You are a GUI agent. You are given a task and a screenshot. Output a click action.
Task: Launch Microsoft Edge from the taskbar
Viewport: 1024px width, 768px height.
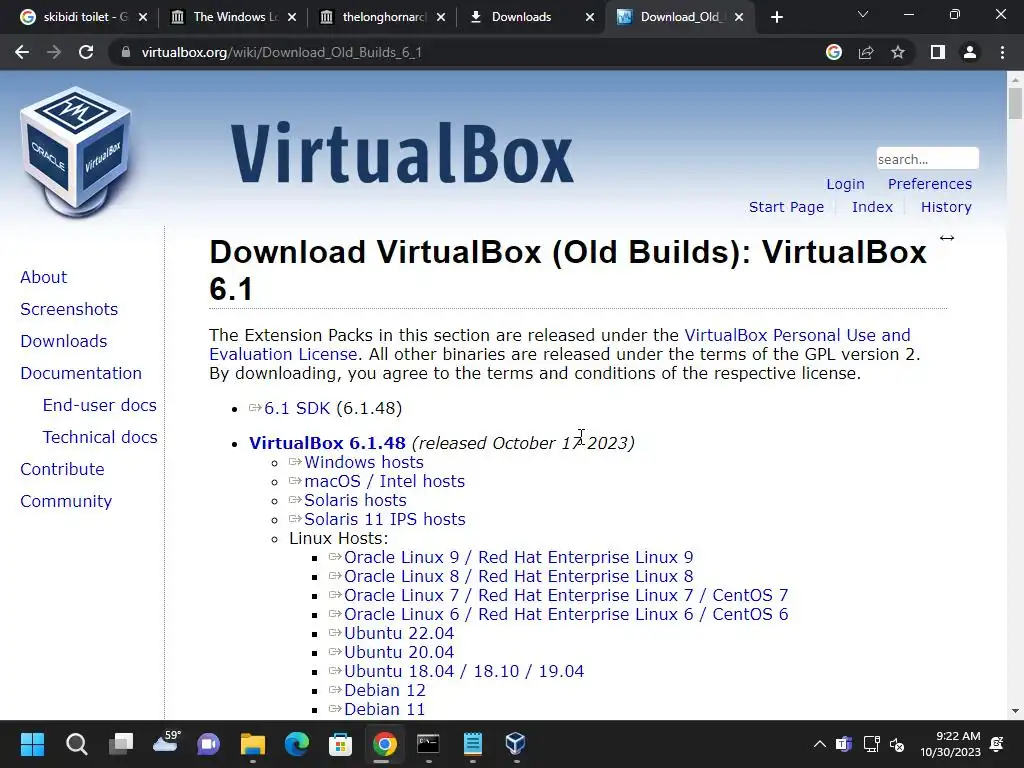[x=297, y=744]
